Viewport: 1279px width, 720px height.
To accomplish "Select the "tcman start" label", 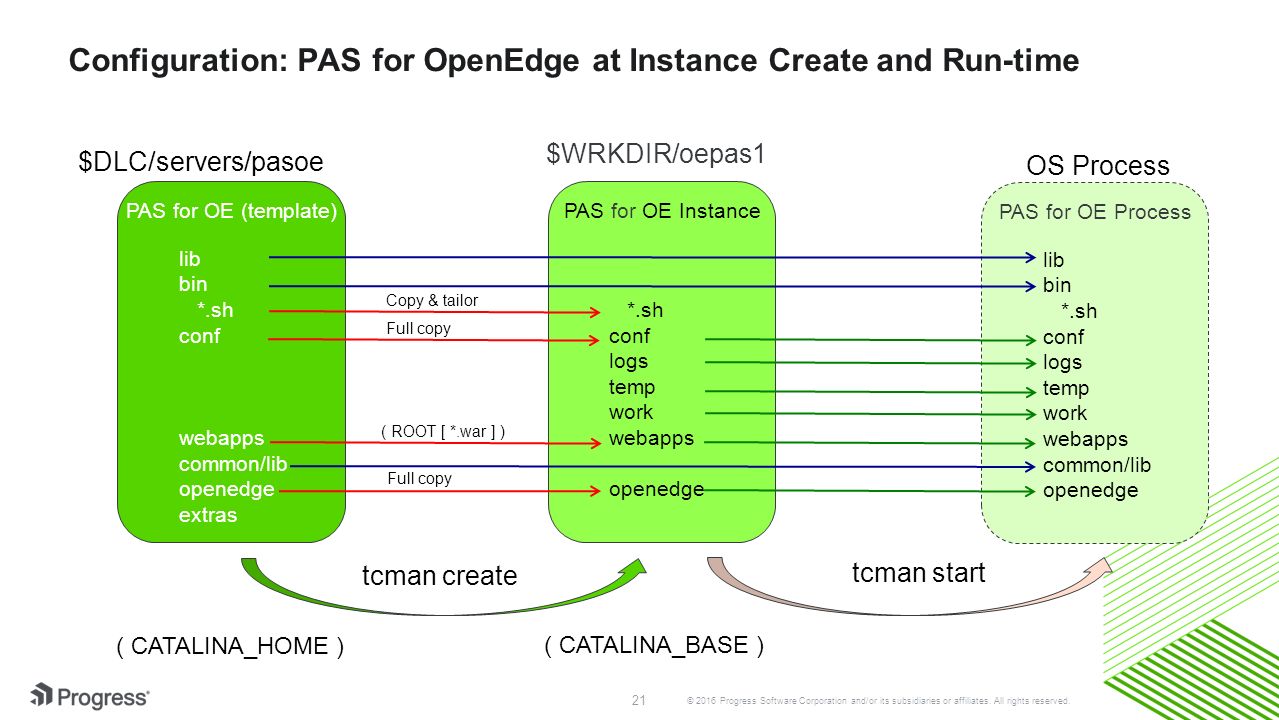I will [x=919, y=573].
